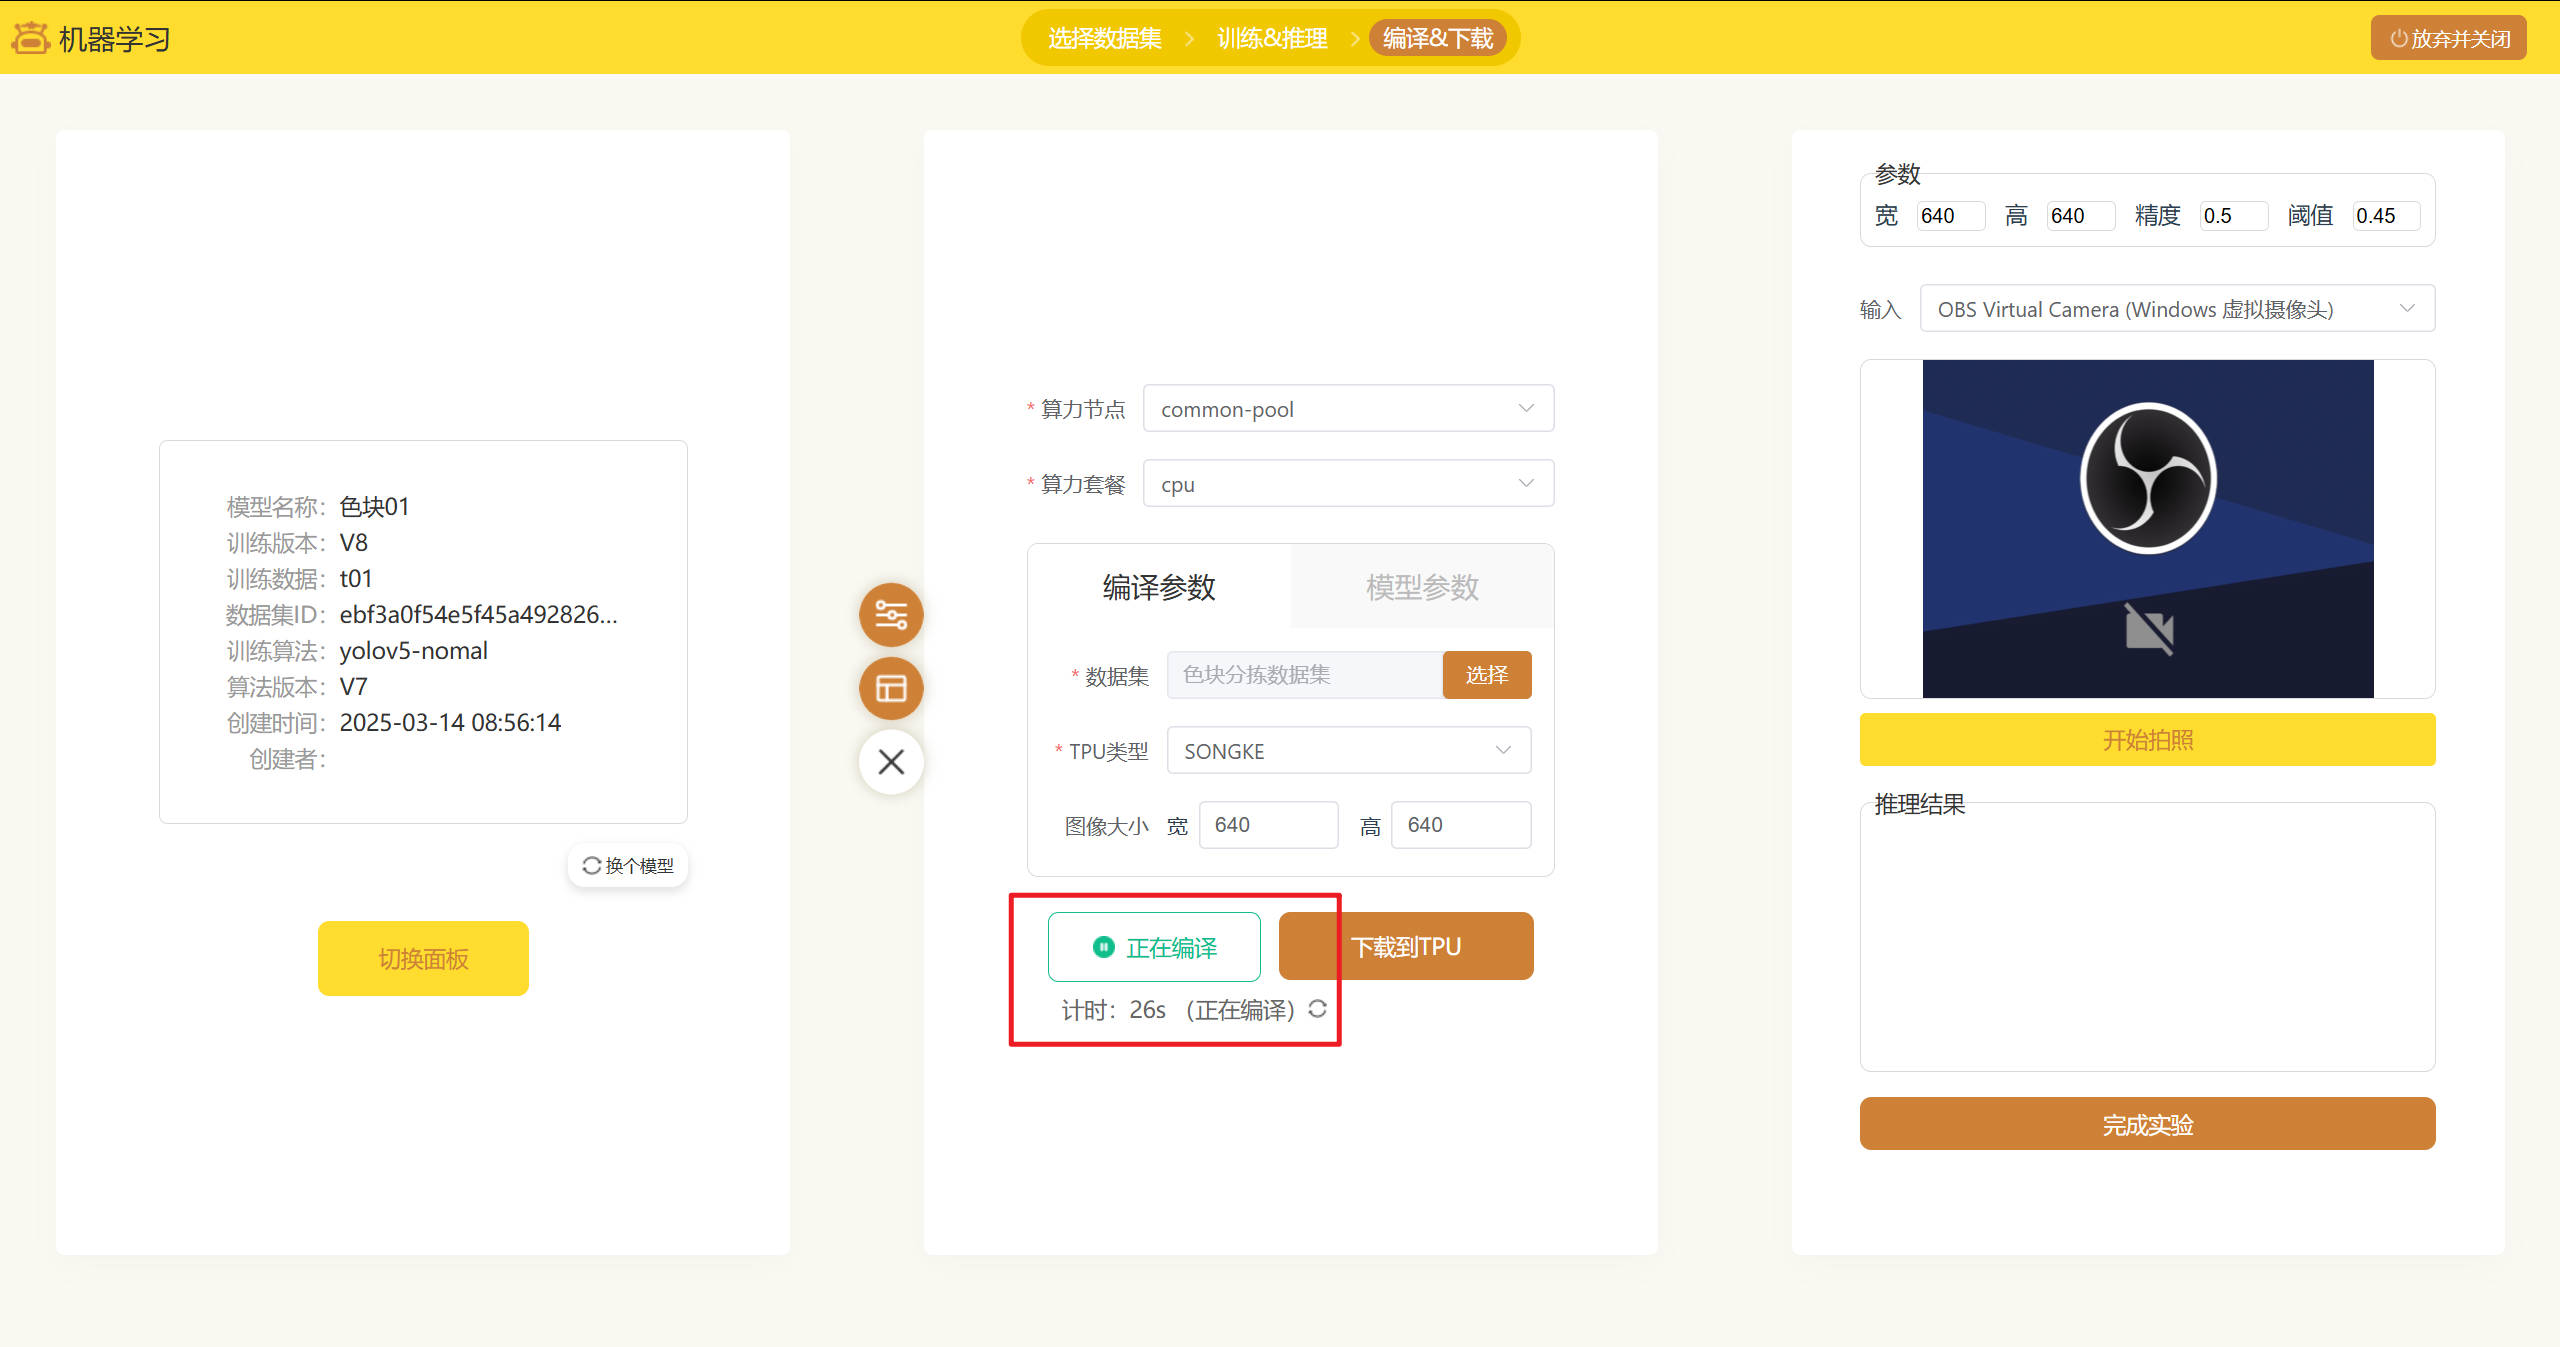The image size is (2560, 1347).
Task: Click the OBS camera preview thumbnail
Action: (2146, 528)
